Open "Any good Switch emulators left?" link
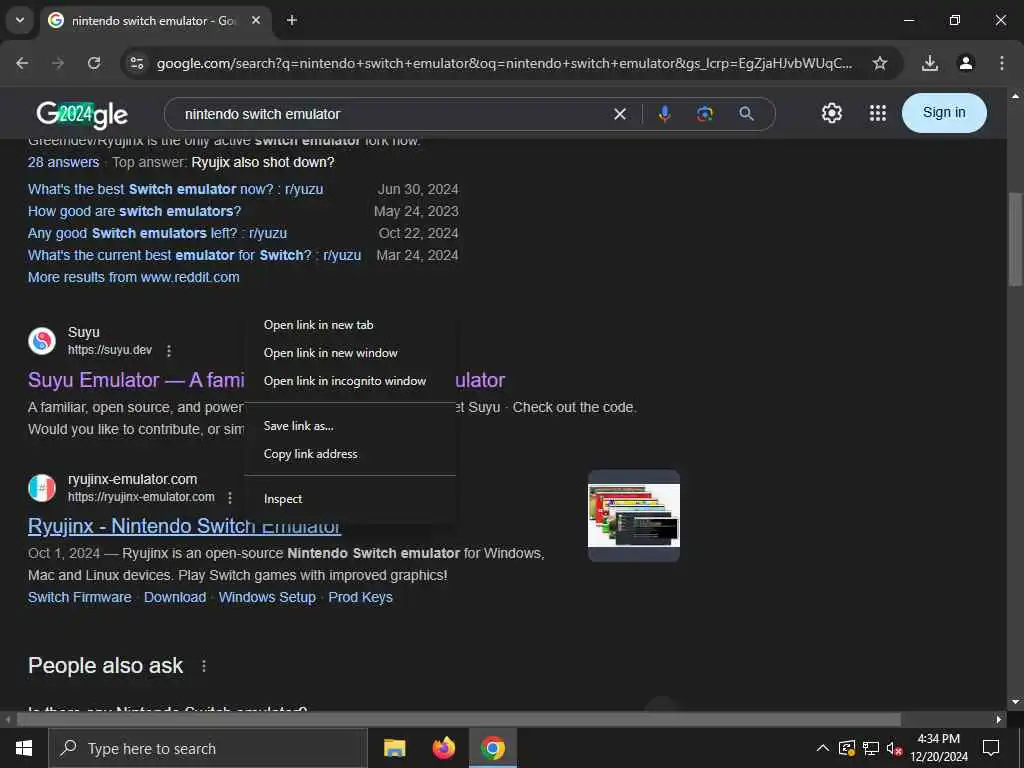 coord(157,233)
